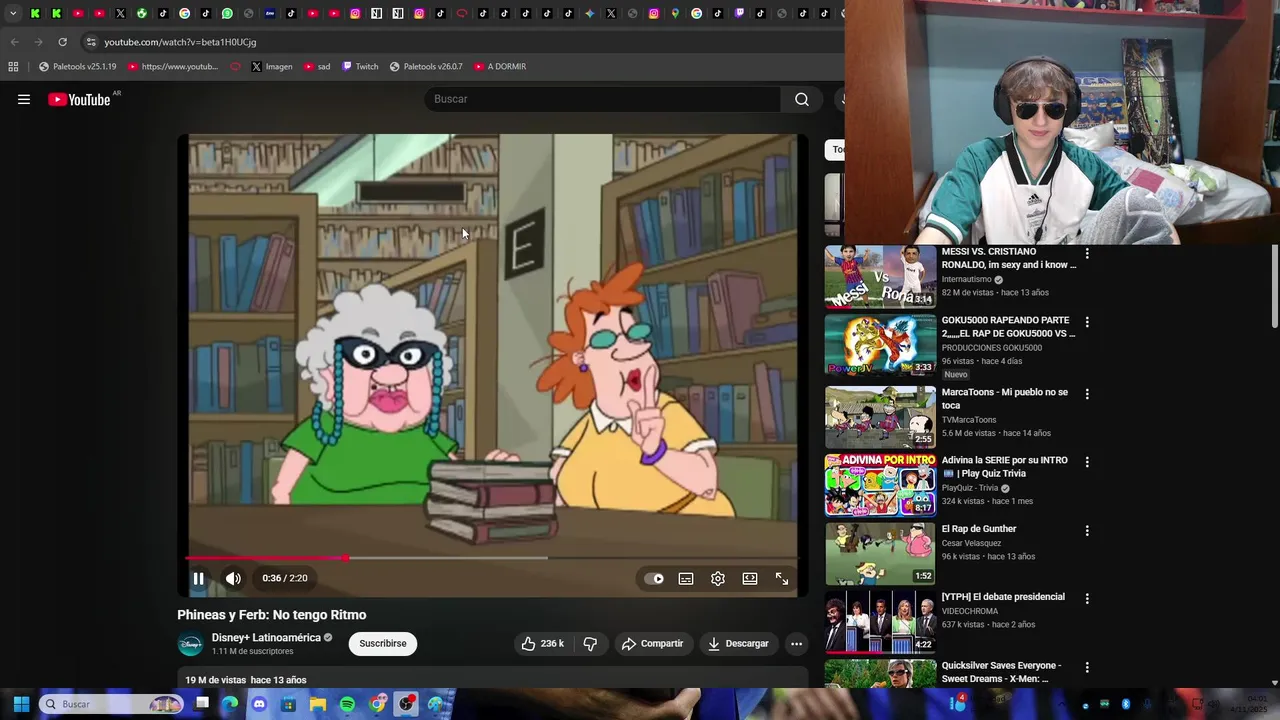The height and width of the screenshot is (720, 1280).
Task: Open the browser apps grid icon
Action: pos(13,67)
